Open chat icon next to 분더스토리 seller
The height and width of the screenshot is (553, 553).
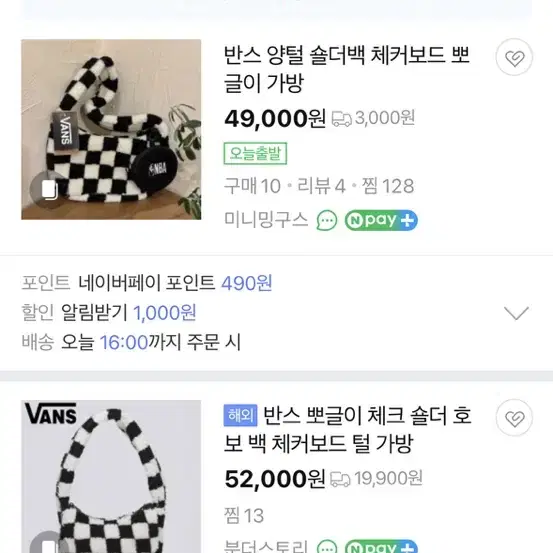click(327, 546)
